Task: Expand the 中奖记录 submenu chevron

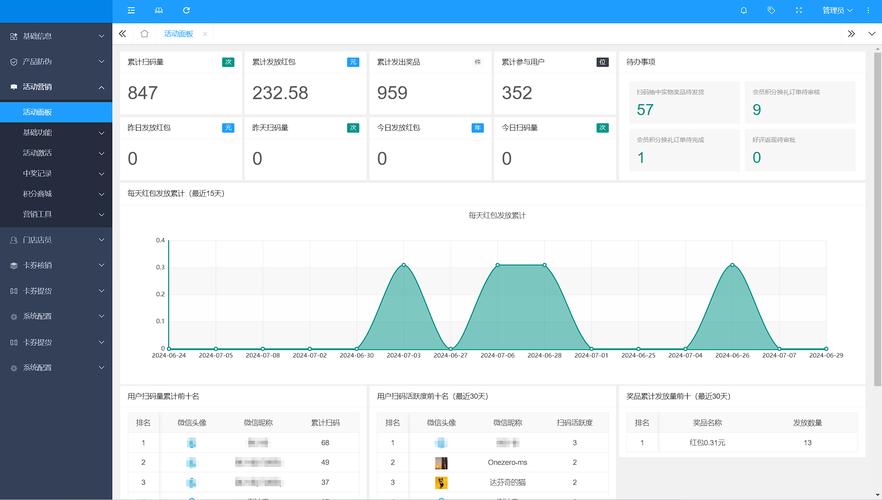Action: pyautogui.click(x=101, y=174)
